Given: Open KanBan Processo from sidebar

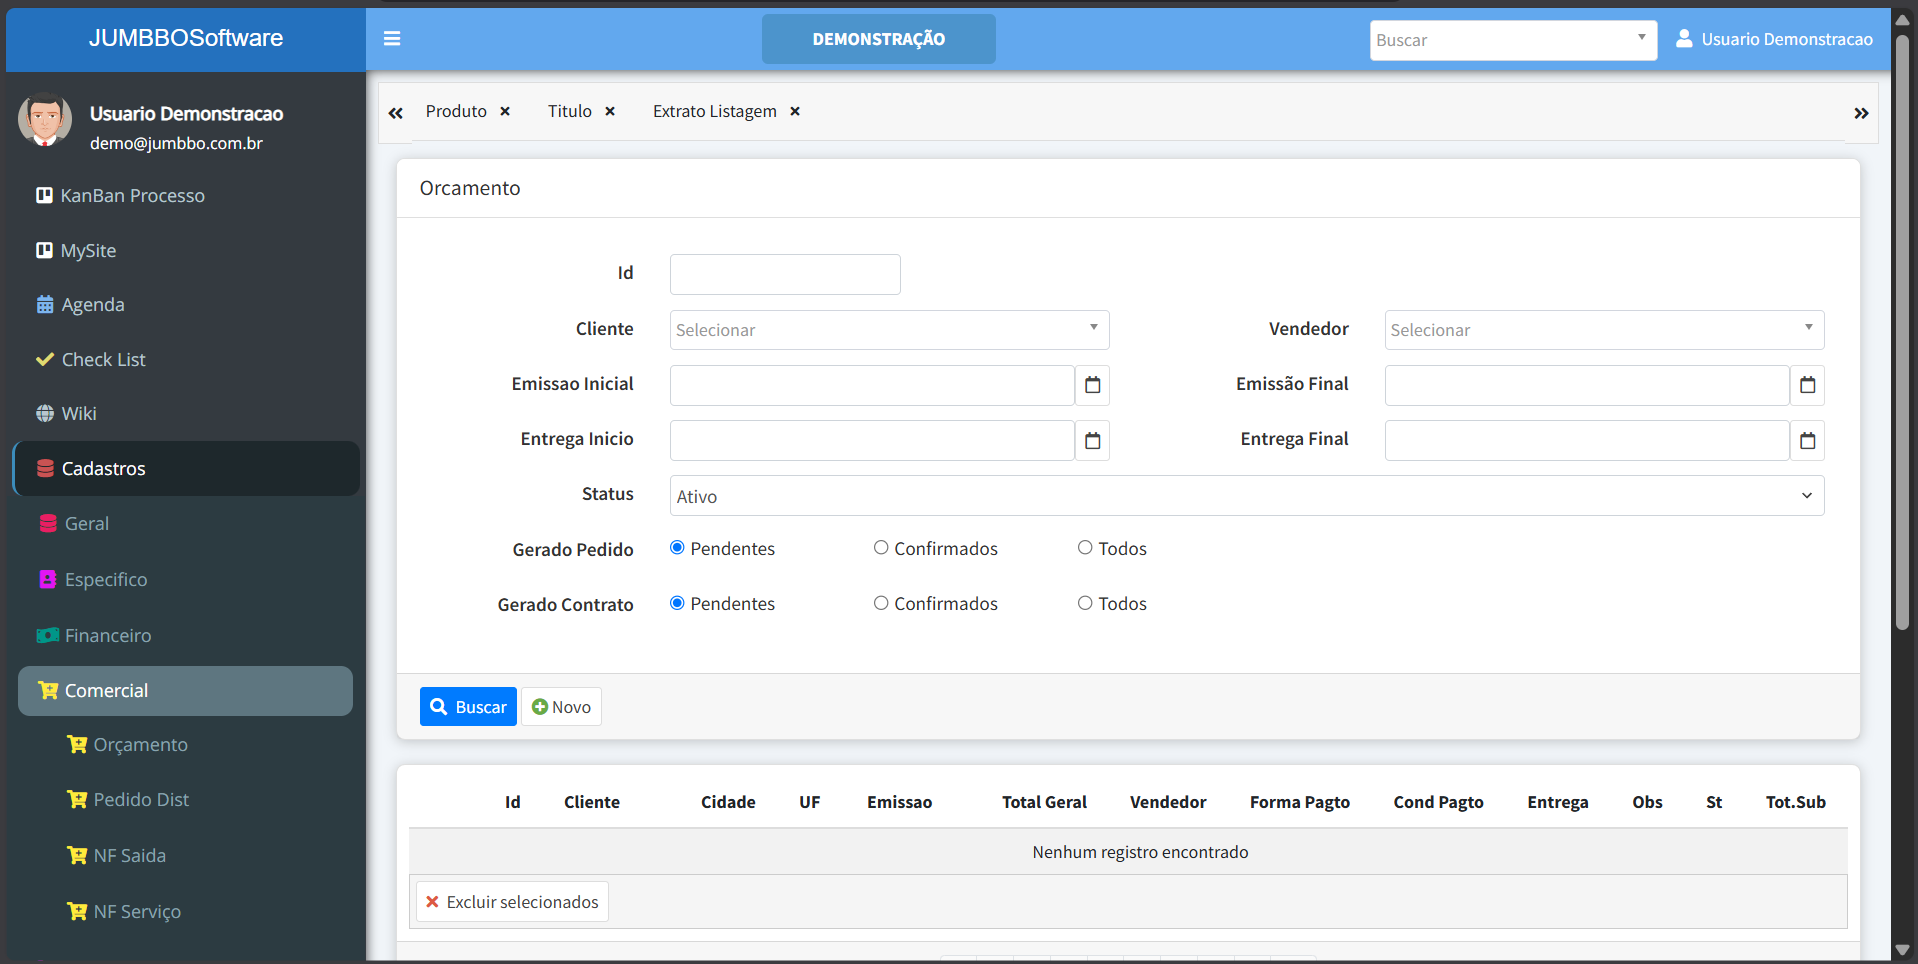Looking at the screenshot, I should pyautogui.click(x=132, y=195).
